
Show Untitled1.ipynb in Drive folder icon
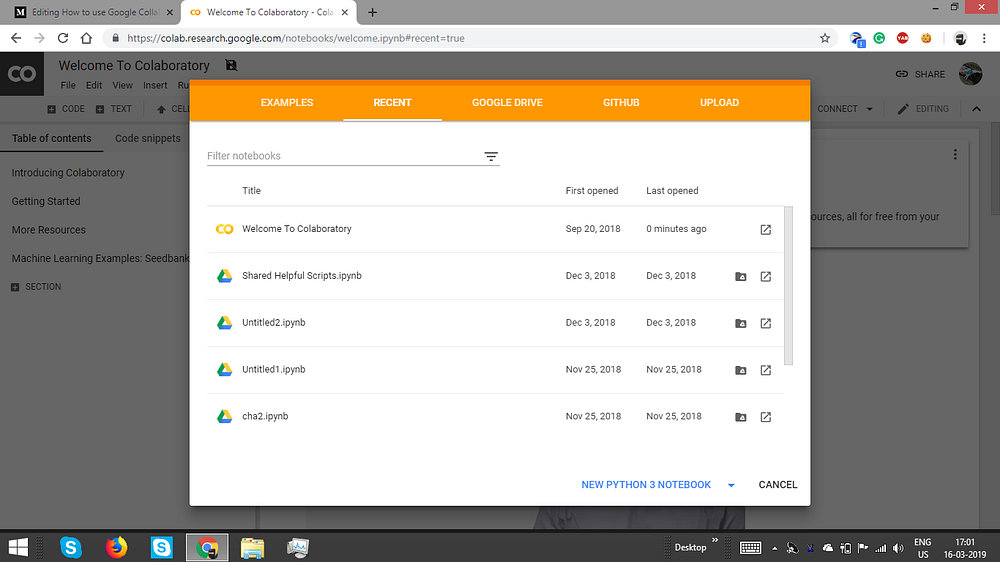pyautogui.click(x=740, y=370)
